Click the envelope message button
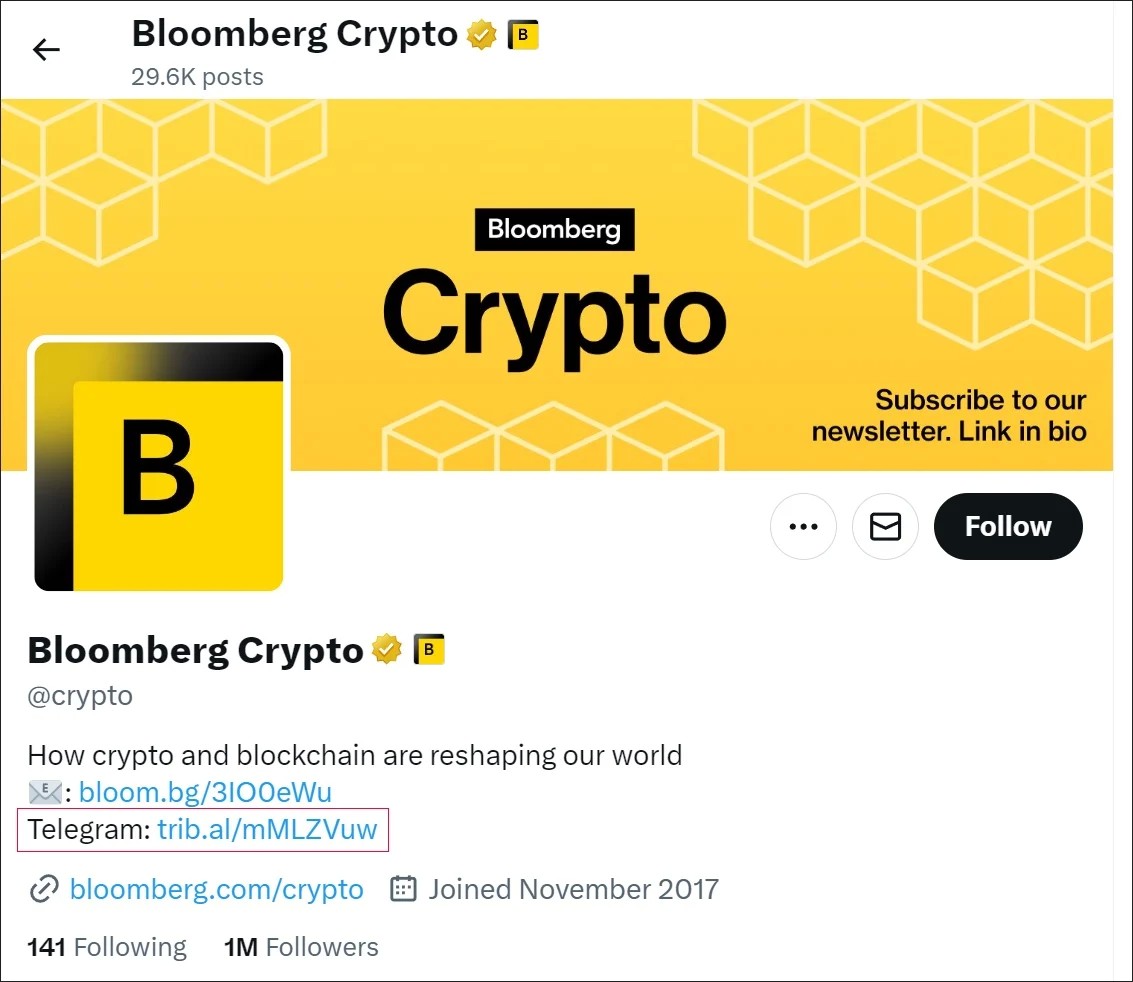This screenshot has height=982, width=1133. pos(885,526)
